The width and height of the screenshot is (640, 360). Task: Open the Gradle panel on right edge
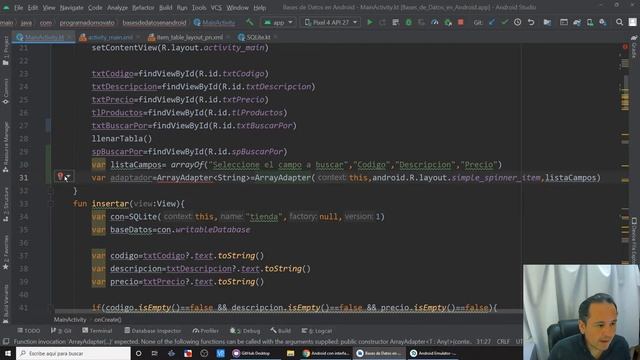point(634,47)
